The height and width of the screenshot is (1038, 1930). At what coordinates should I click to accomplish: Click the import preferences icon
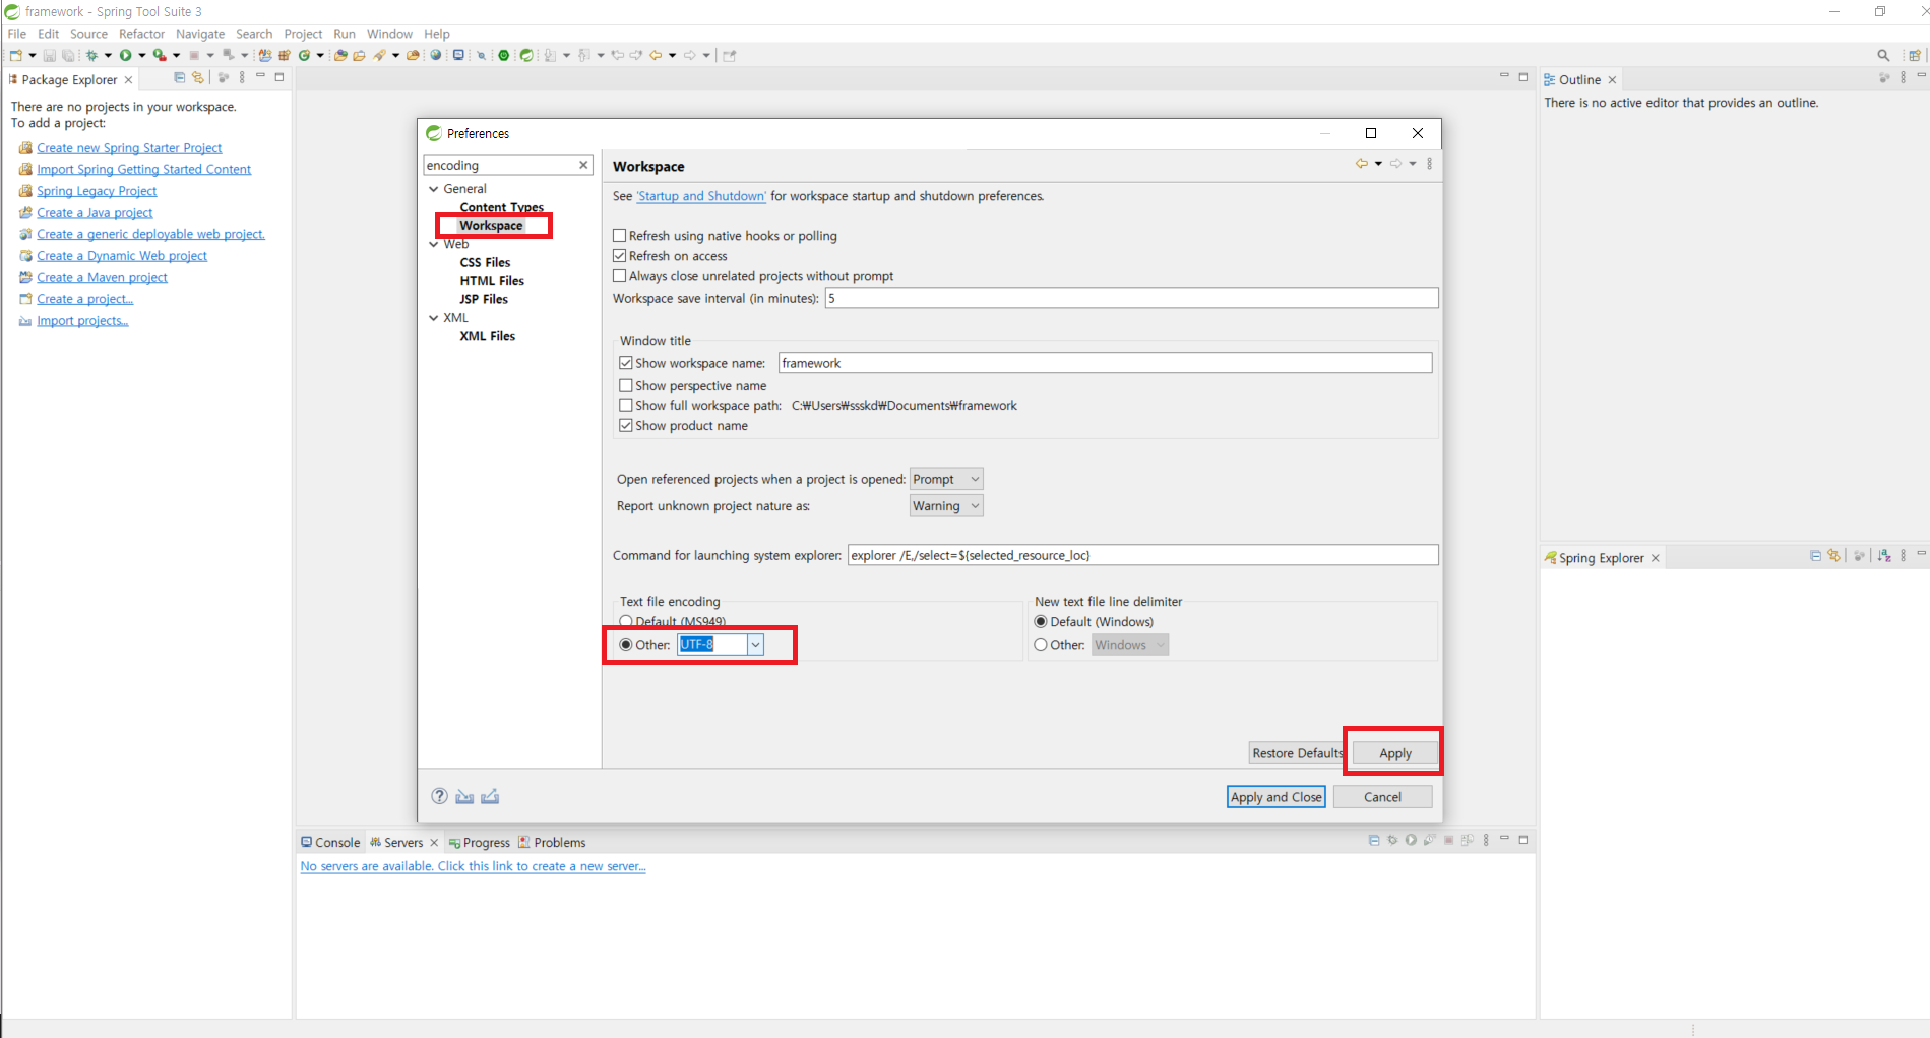[465, 796]
